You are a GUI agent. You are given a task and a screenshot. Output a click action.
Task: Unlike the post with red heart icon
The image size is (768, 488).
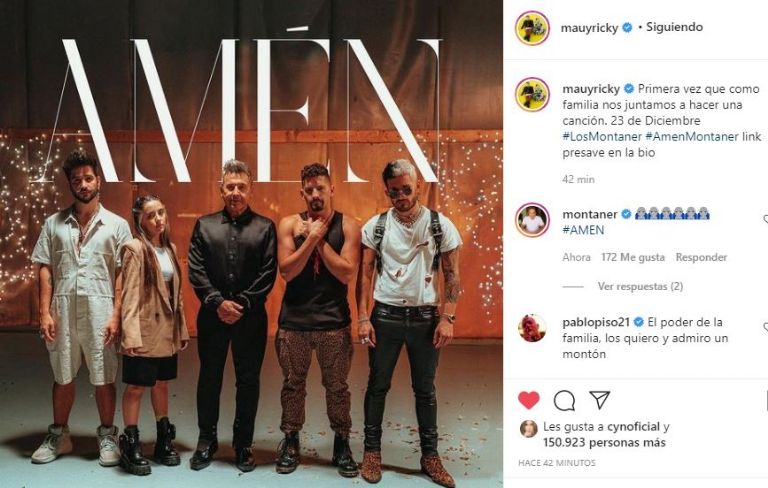tap(528, 400)
